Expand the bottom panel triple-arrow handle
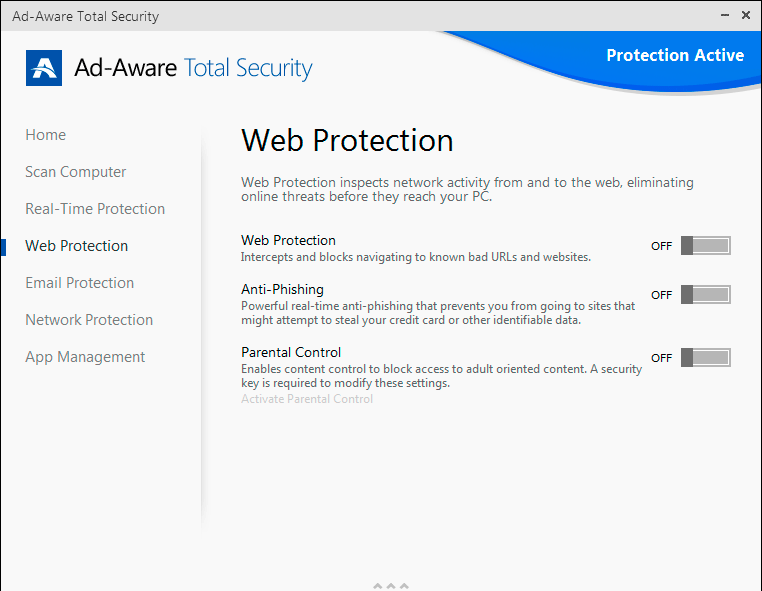Viewport: 762px width, 591px height. pyautogui.click(x=391, y=585)
